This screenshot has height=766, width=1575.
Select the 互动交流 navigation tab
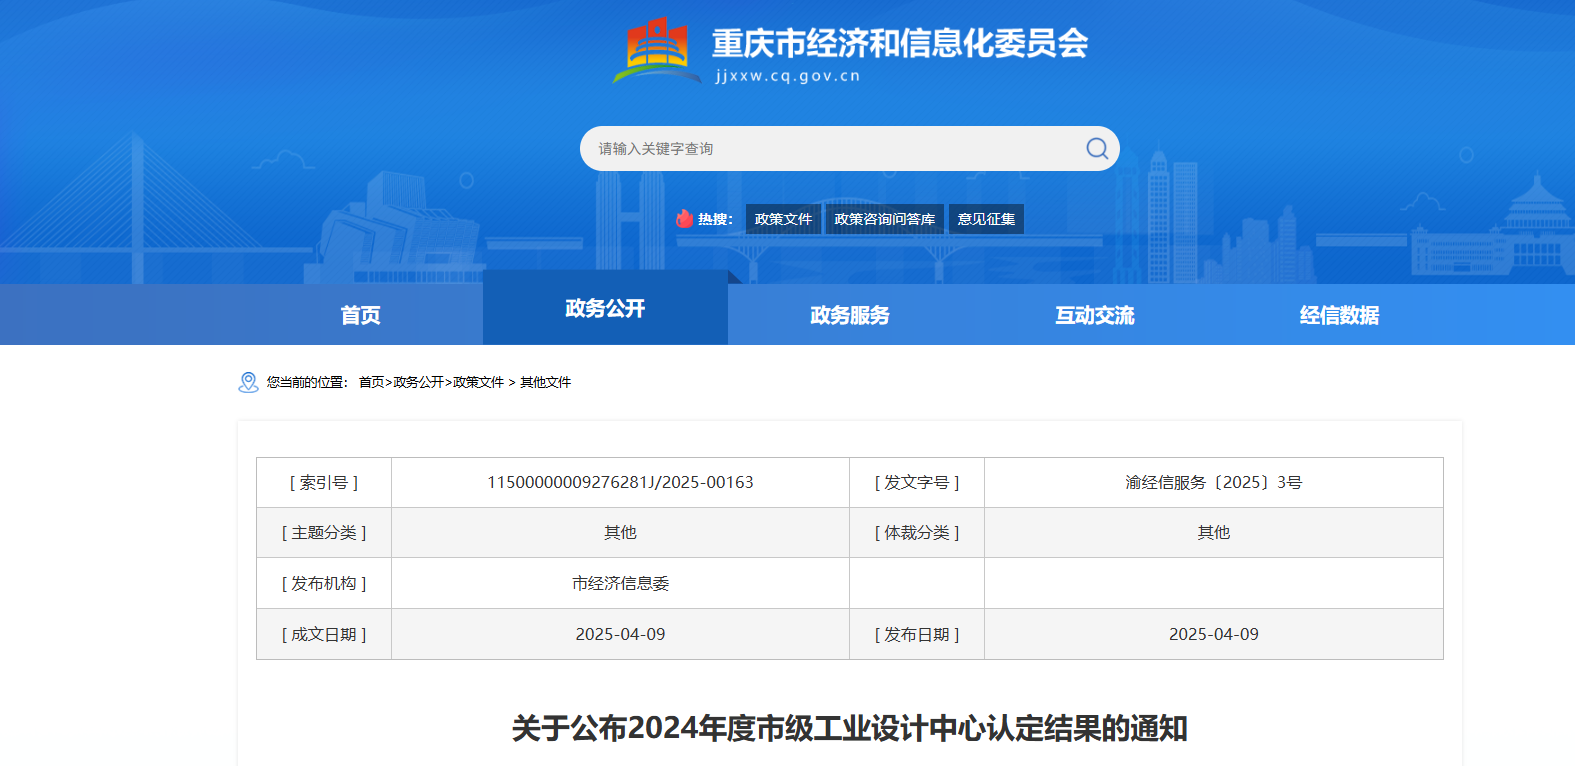(1095, 315)
